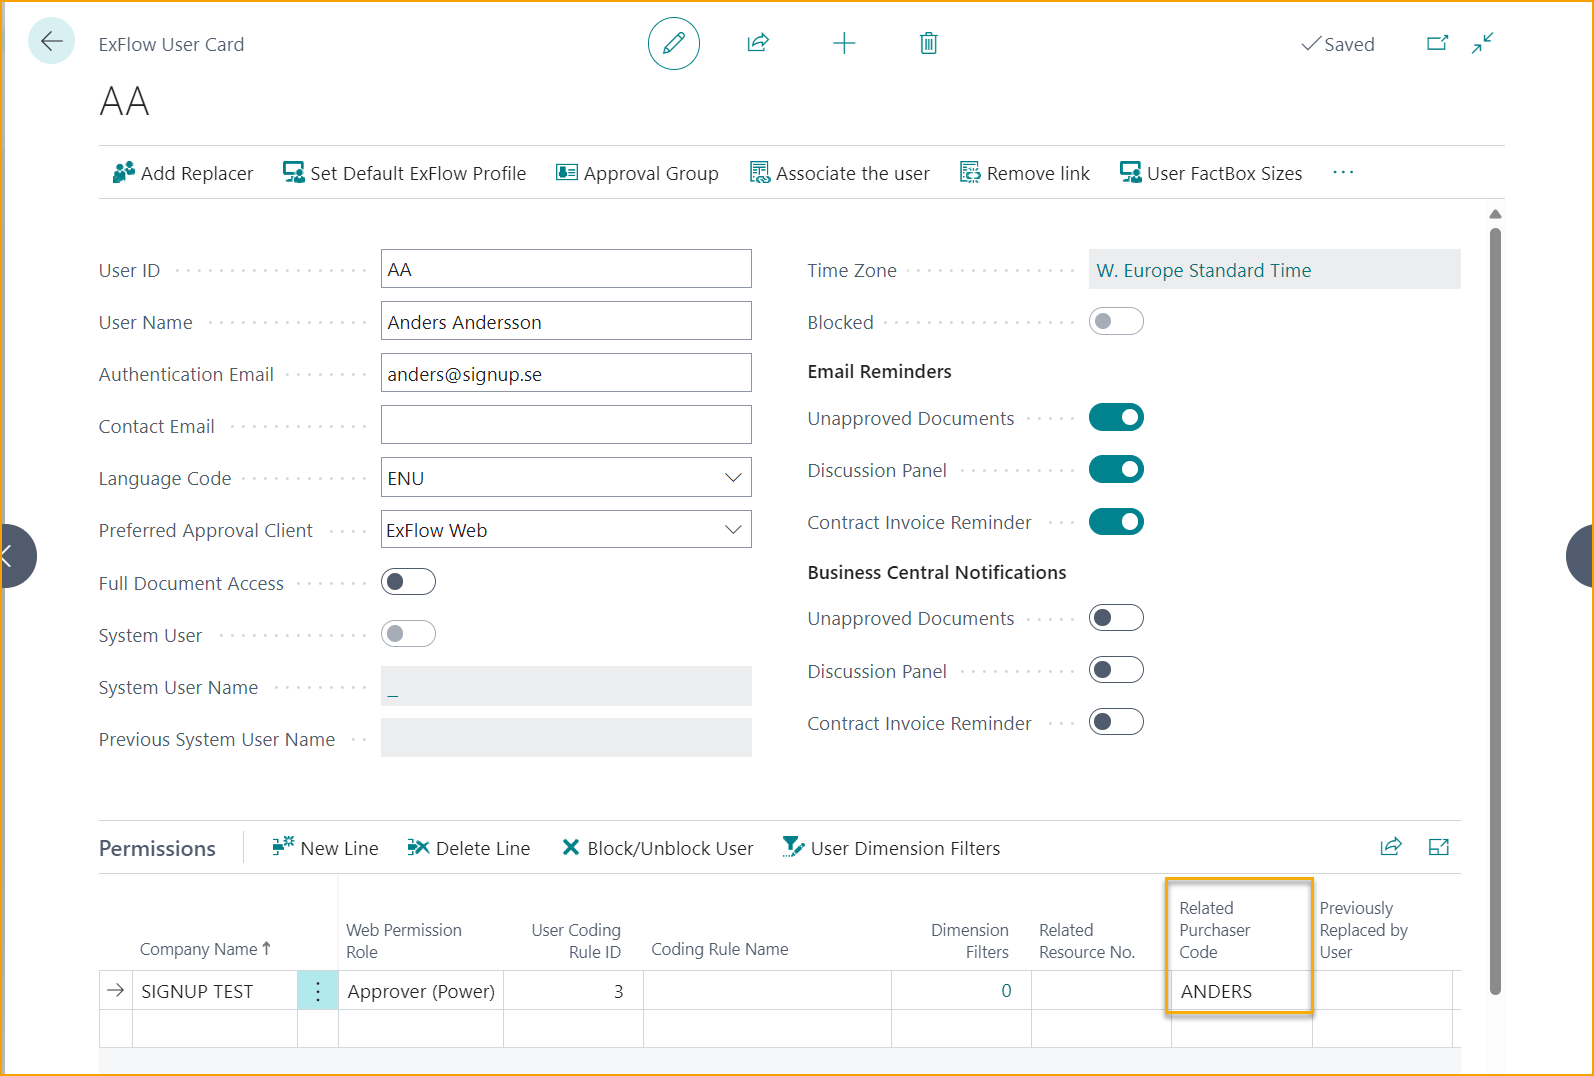1594x1076 pixels.
Task: Add a New Line in Permissions
Action: tap(325, 848)
